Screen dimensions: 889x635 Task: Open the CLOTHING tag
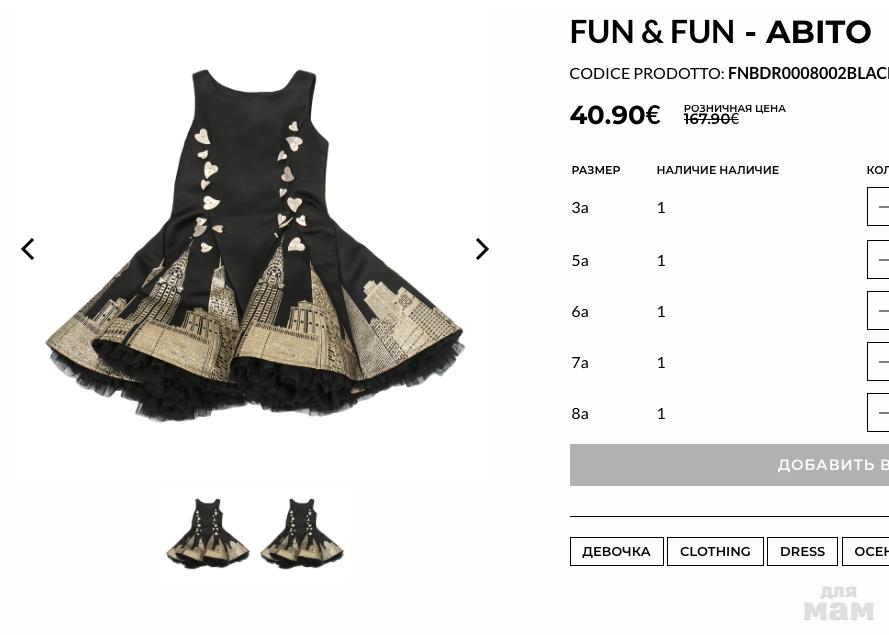[x=715, y=552]
